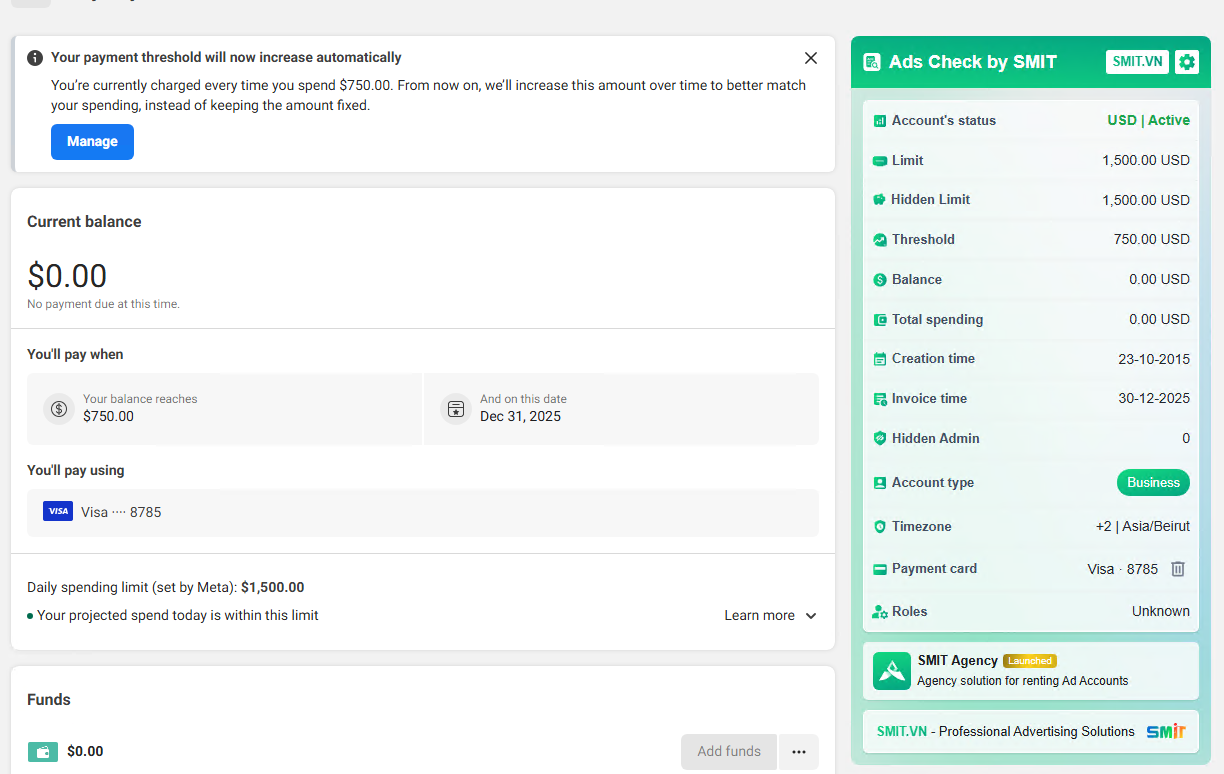The height and width of the screenshot is (774, 1224).
Task: Click the Hidden Admin shield icon
Action: click(x=880, y=439)
